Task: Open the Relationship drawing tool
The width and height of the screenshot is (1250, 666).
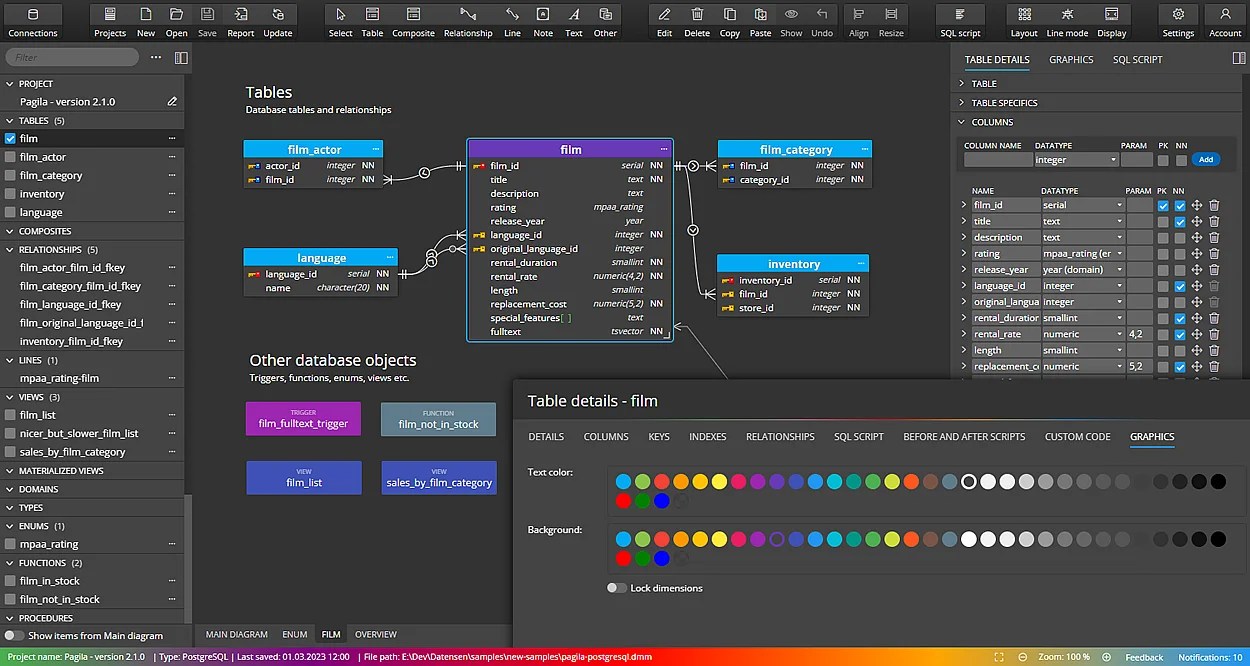Action: pos(468,20)
